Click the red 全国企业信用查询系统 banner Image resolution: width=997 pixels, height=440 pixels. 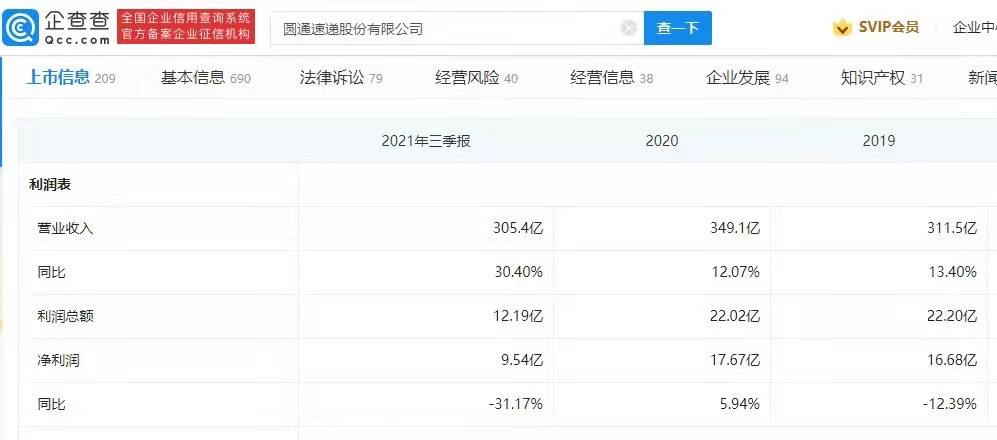coord(186,27)
